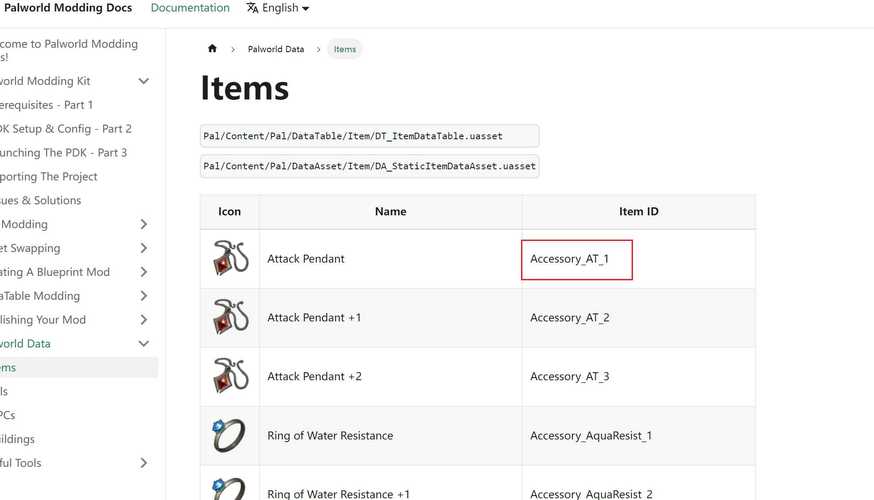874x500 pixels.
Task: Click the language translate icon
Action: click(252, 8)
